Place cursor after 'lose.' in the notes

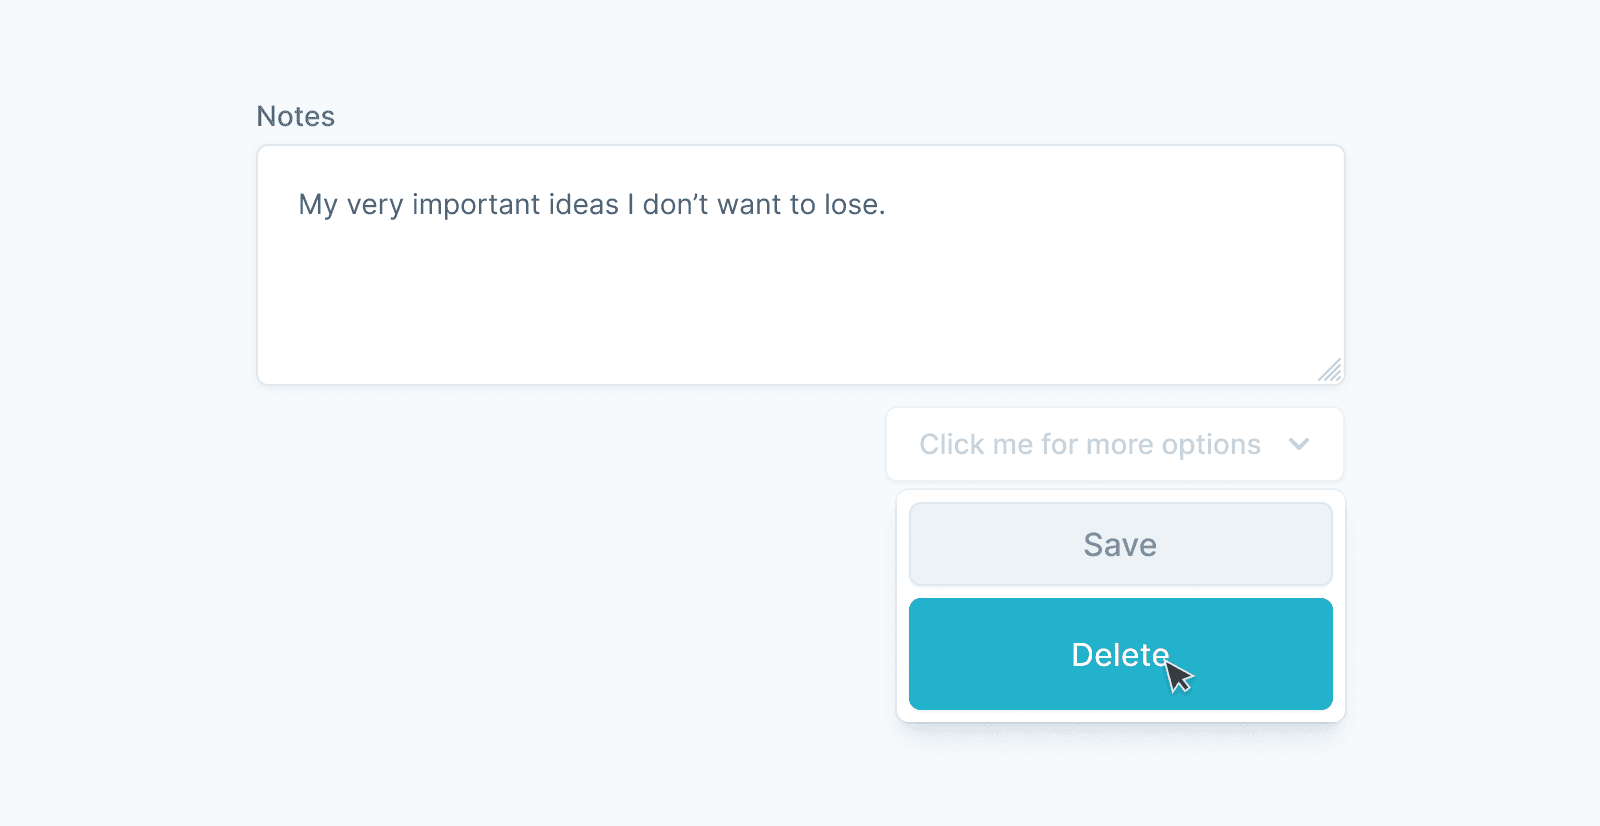pos(888,204)
